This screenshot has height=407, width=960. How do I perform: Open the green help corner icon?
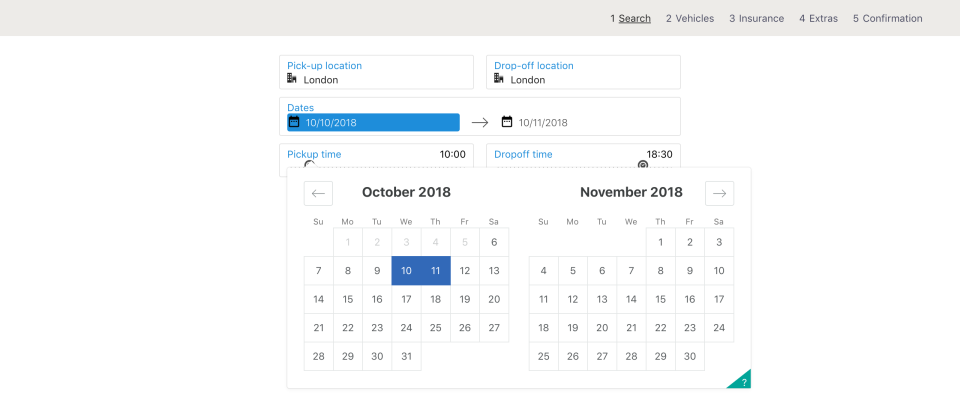741,380
